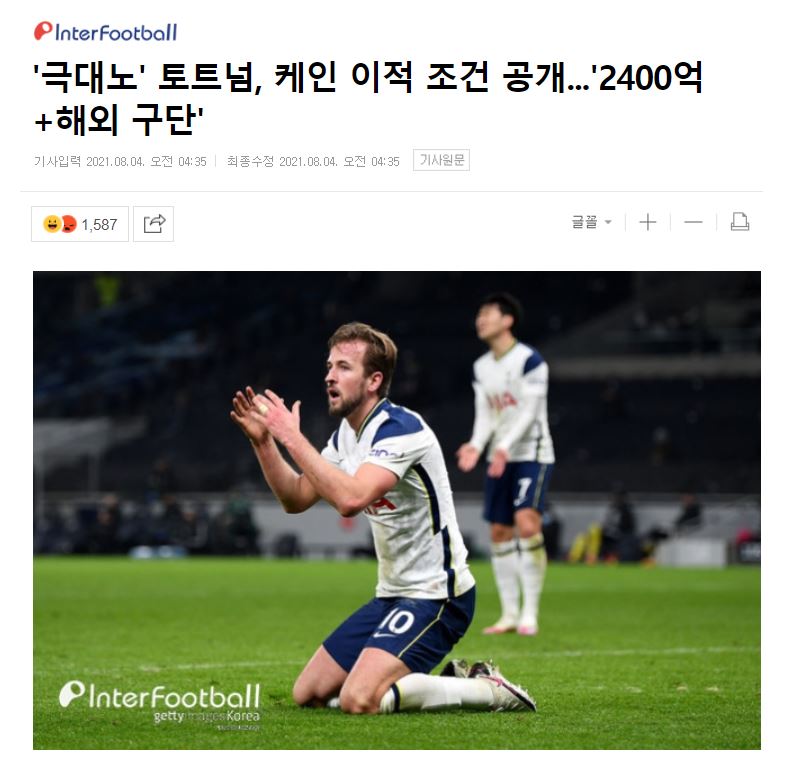The width and height of the screenshot is (788, 782).
Task: Decrease font size with minus icon
Action: point(694,222)
